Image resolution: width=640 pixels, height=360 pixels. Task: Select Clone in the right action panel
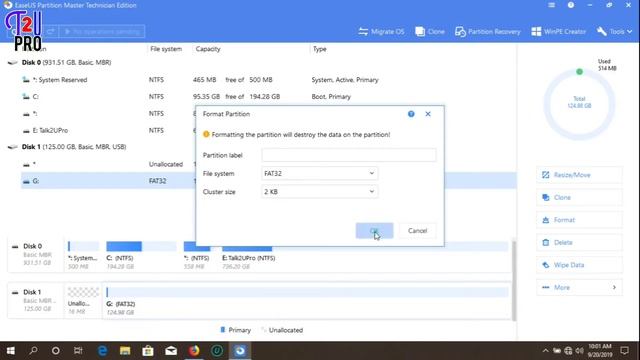pos(579,197)
